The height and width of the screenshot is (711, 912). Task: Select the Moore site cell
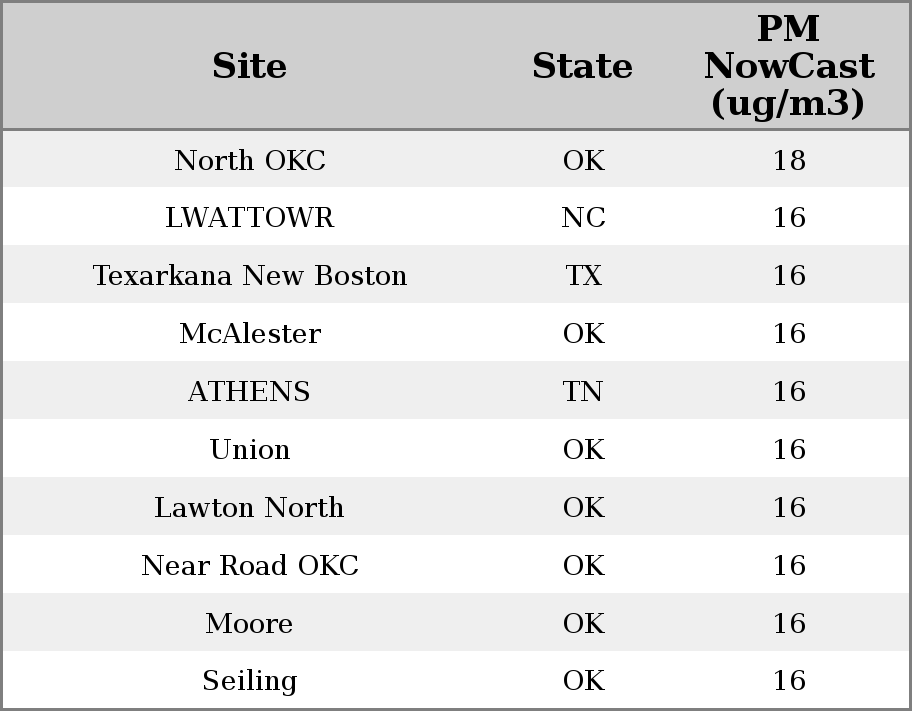(x=250, y=623)
